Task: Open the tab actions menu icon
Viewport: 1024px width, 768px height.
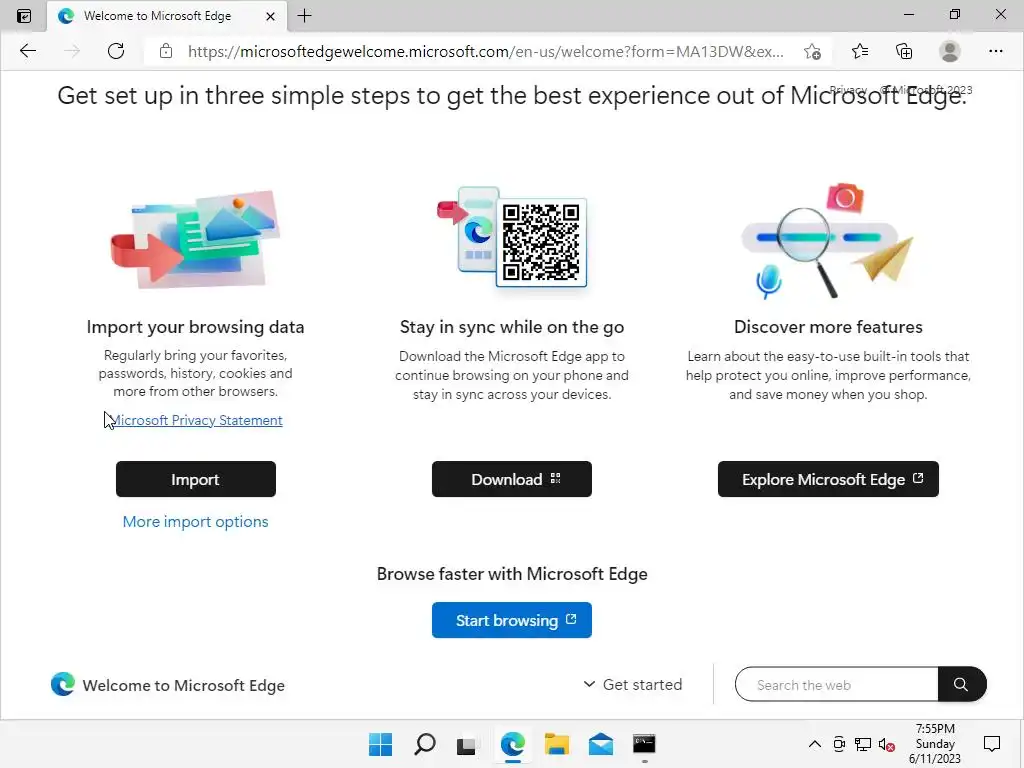Action: tap(24, 16)
